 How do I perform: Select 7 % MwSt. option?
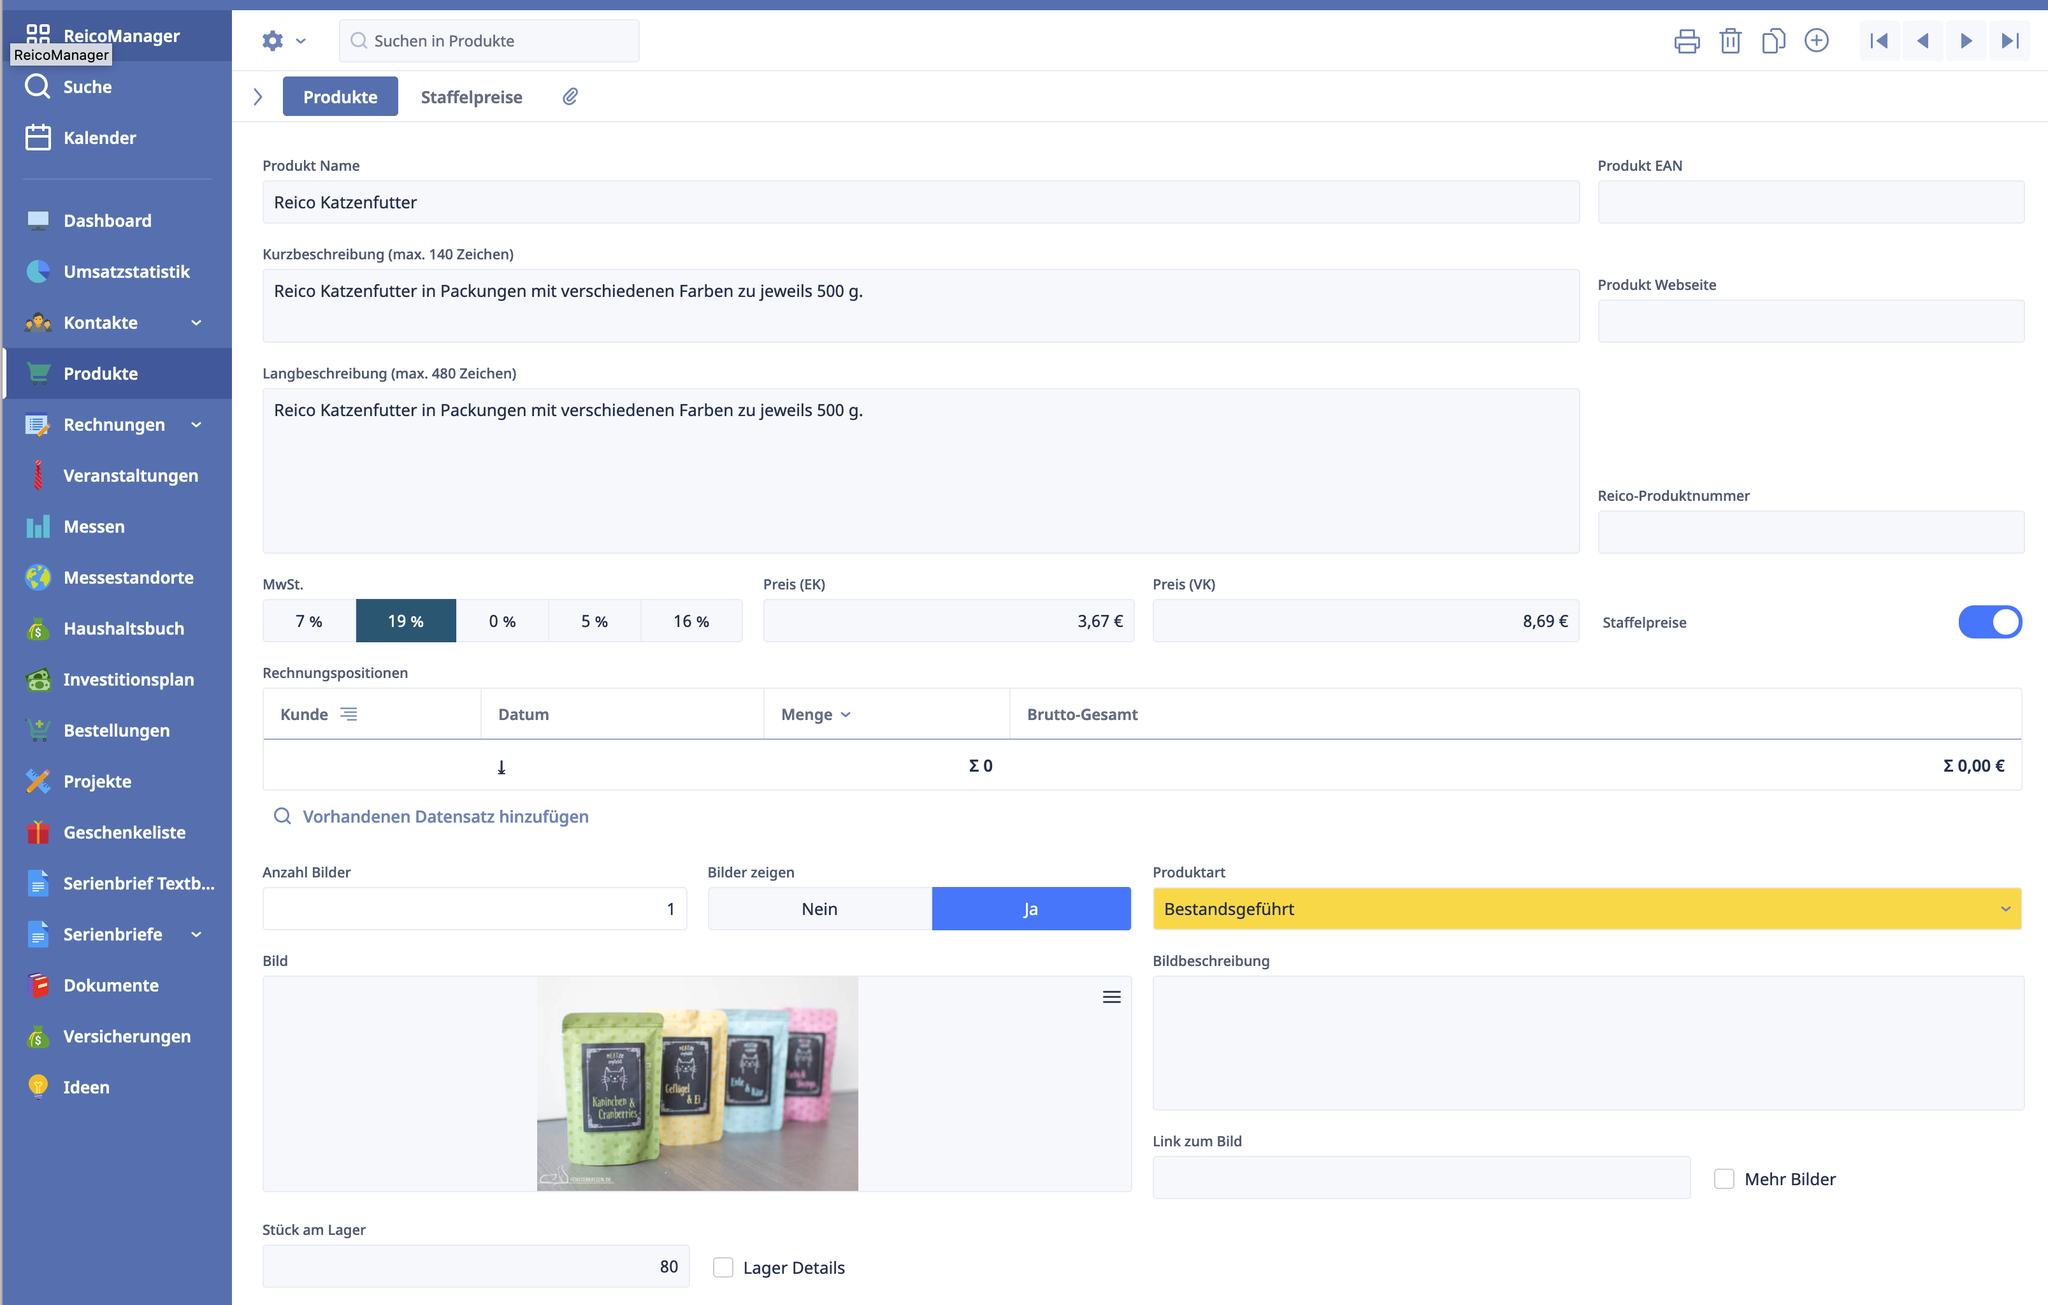tap(309, 621)
